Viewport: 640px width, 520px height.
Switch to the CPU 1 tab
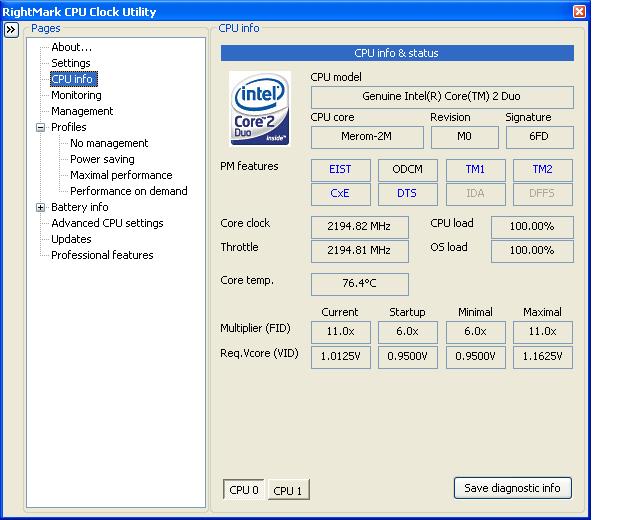(x=288, y=490)
